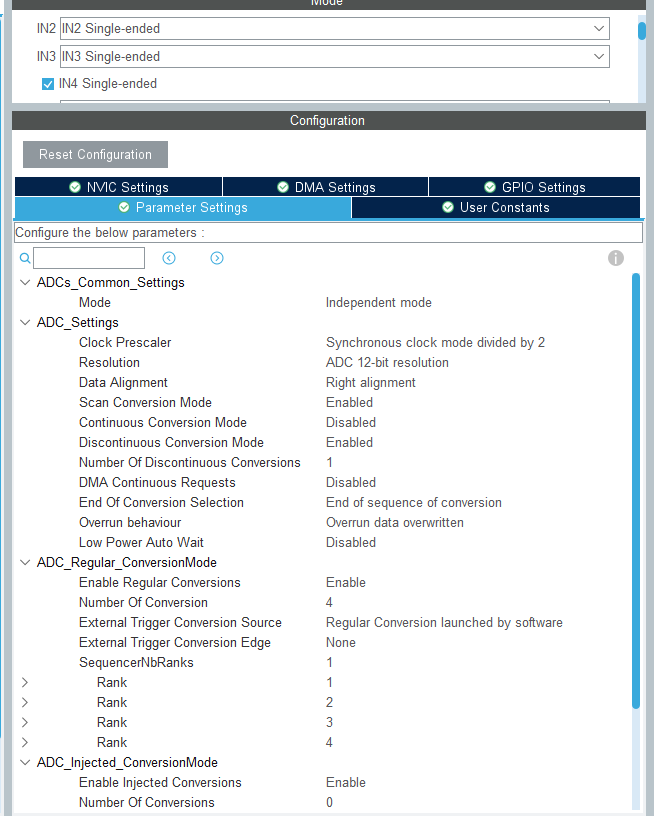The height and width of the screenshot is (816, 657).
Task: Click the Mode panel scrollbar thumb
Action: pyautogui.click(x=642, y=31)
